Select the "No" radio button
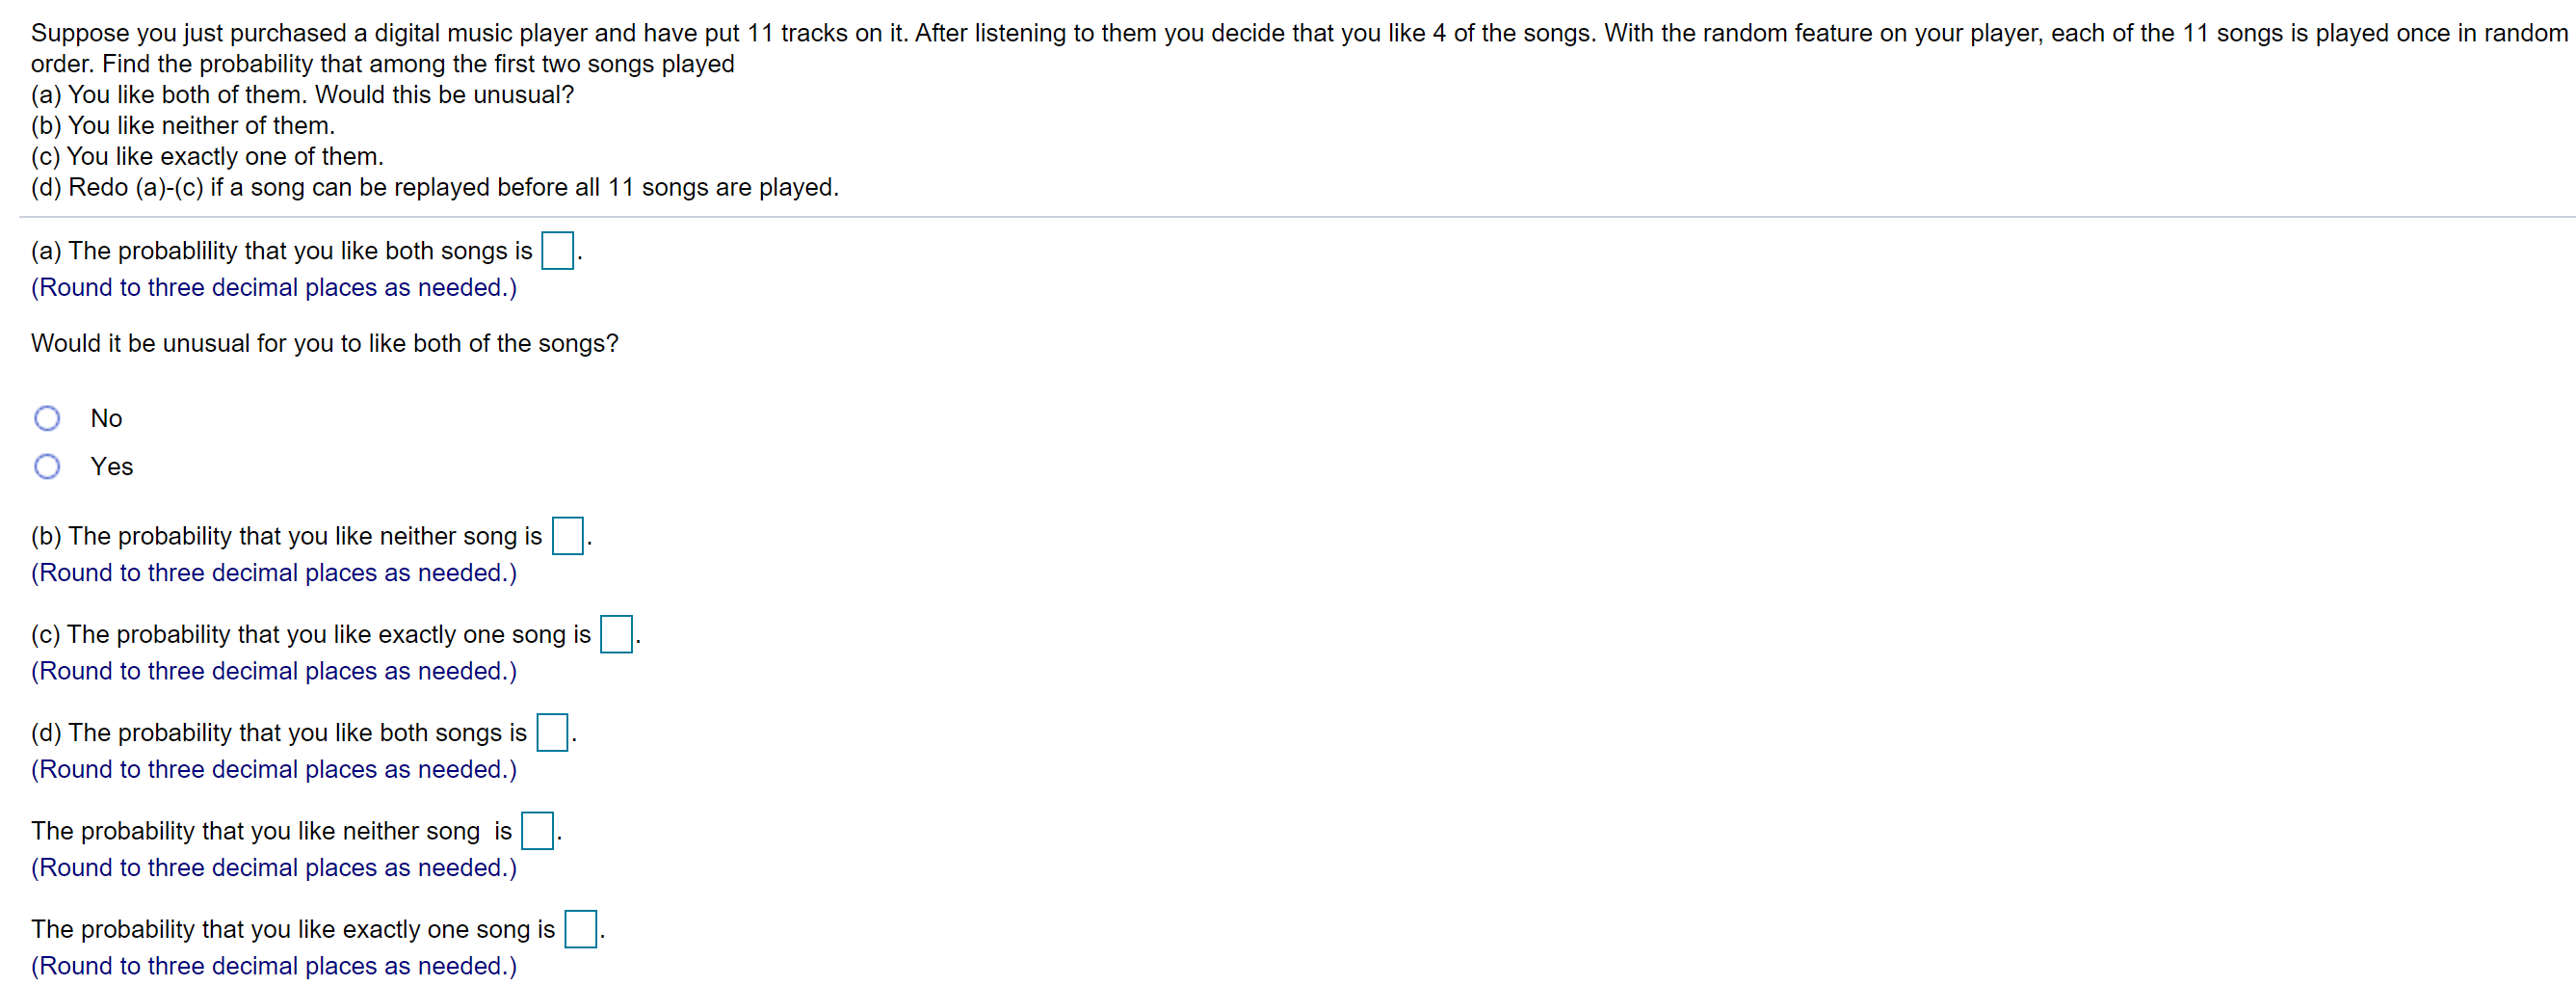 (x=47, y=417)
